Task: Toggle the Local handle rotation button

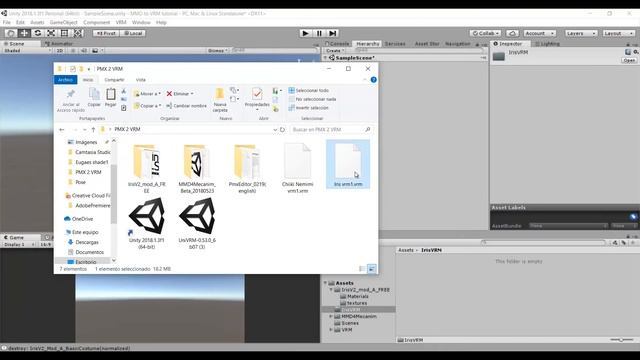Action: [x=133, y=33]
